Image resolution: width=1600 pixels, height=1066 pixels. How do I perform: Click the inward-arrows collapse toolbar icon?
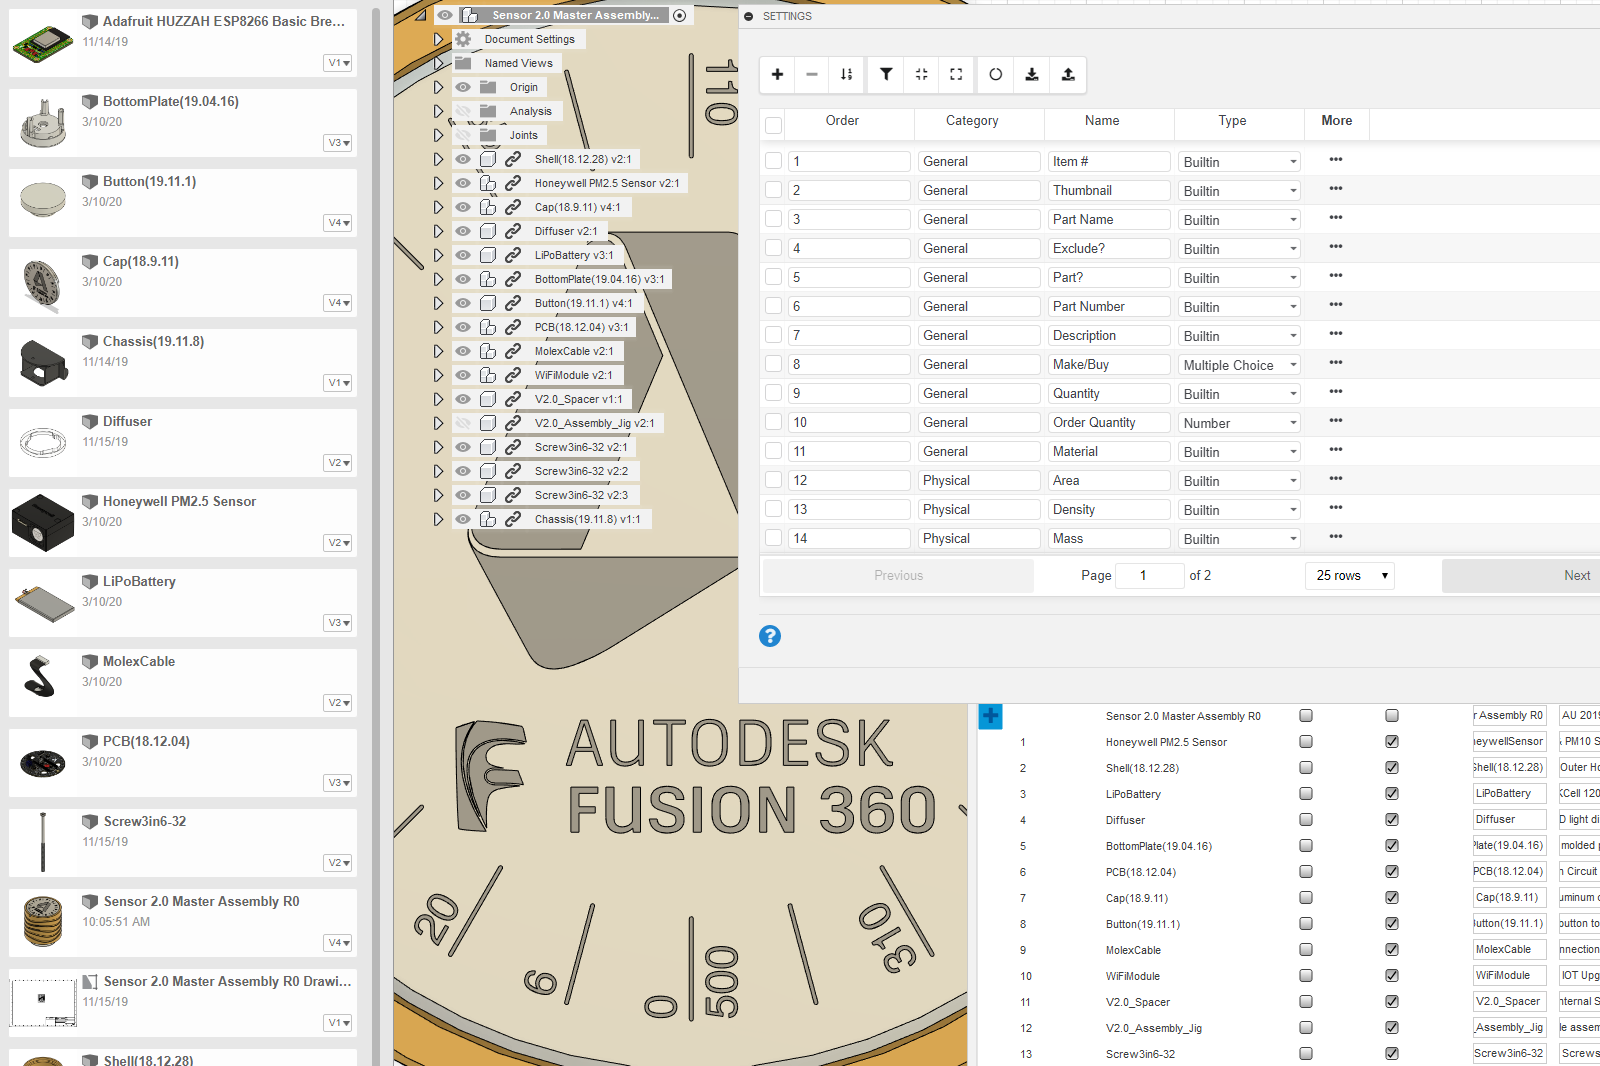[x=922, y=74]
